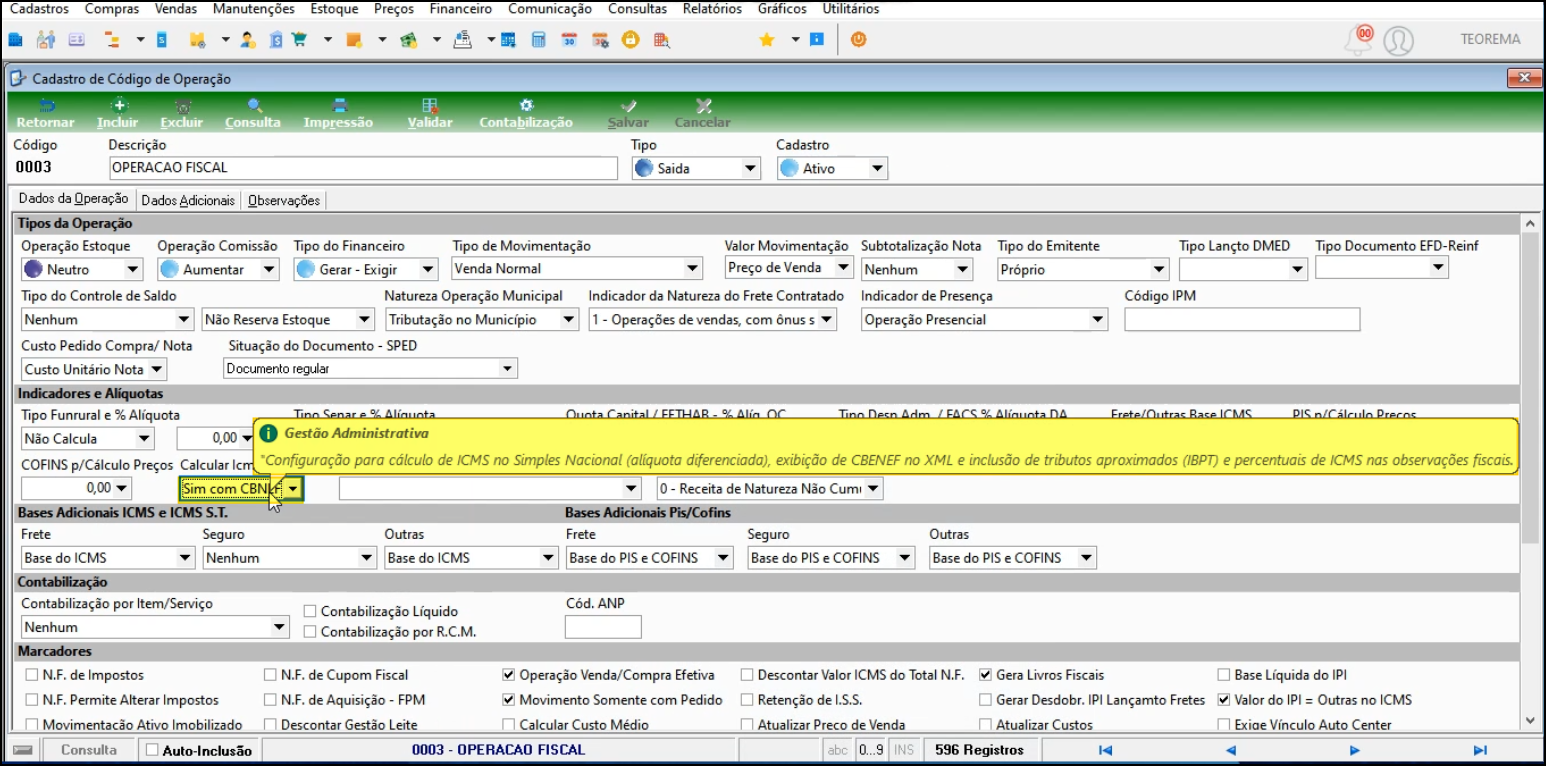The width and height of the screenshot is (1546, 766).
Task: Check the Retenção de I.S.S. box
Action: coord(748,700)
